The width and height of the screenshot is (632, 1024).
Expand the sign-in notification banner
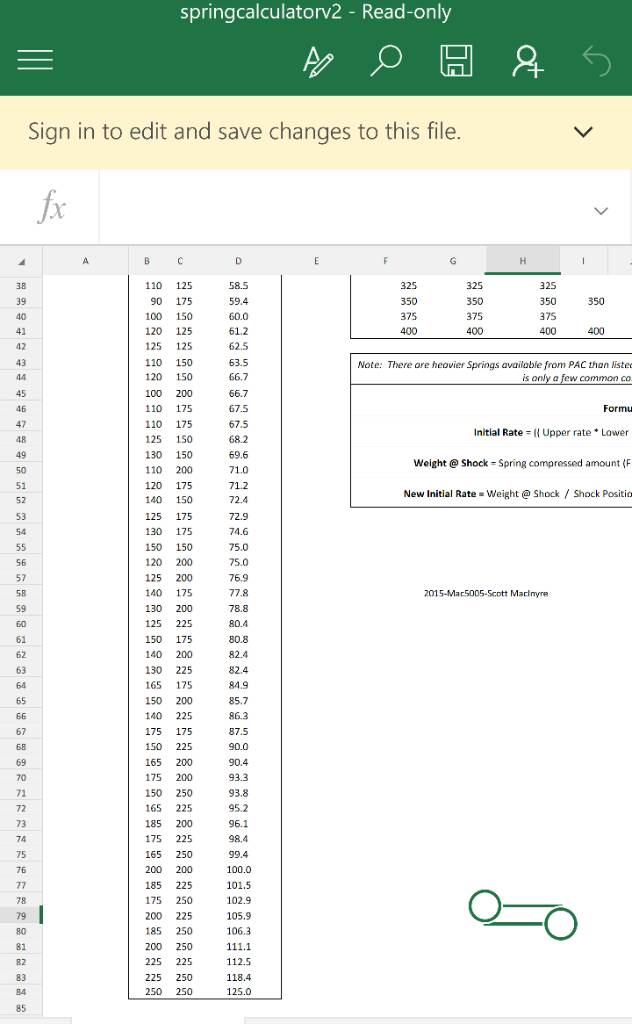(584, 132)
